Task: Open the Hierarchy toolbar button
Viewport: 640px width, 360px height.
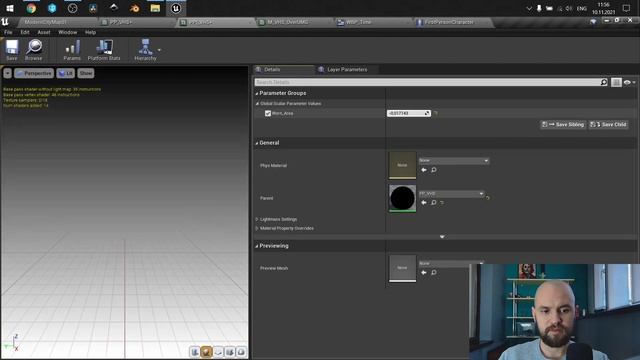Action: (145, 50)
